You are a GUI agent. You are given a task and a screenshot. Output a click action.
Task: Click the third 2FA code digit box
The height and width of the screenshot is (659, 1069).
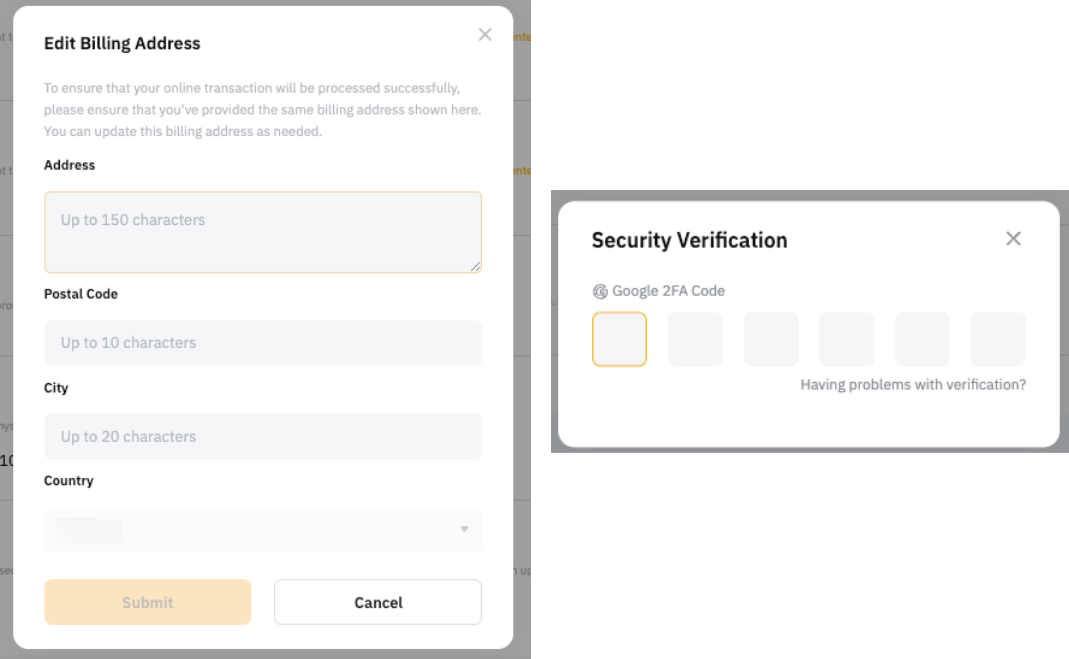(771, 339)
